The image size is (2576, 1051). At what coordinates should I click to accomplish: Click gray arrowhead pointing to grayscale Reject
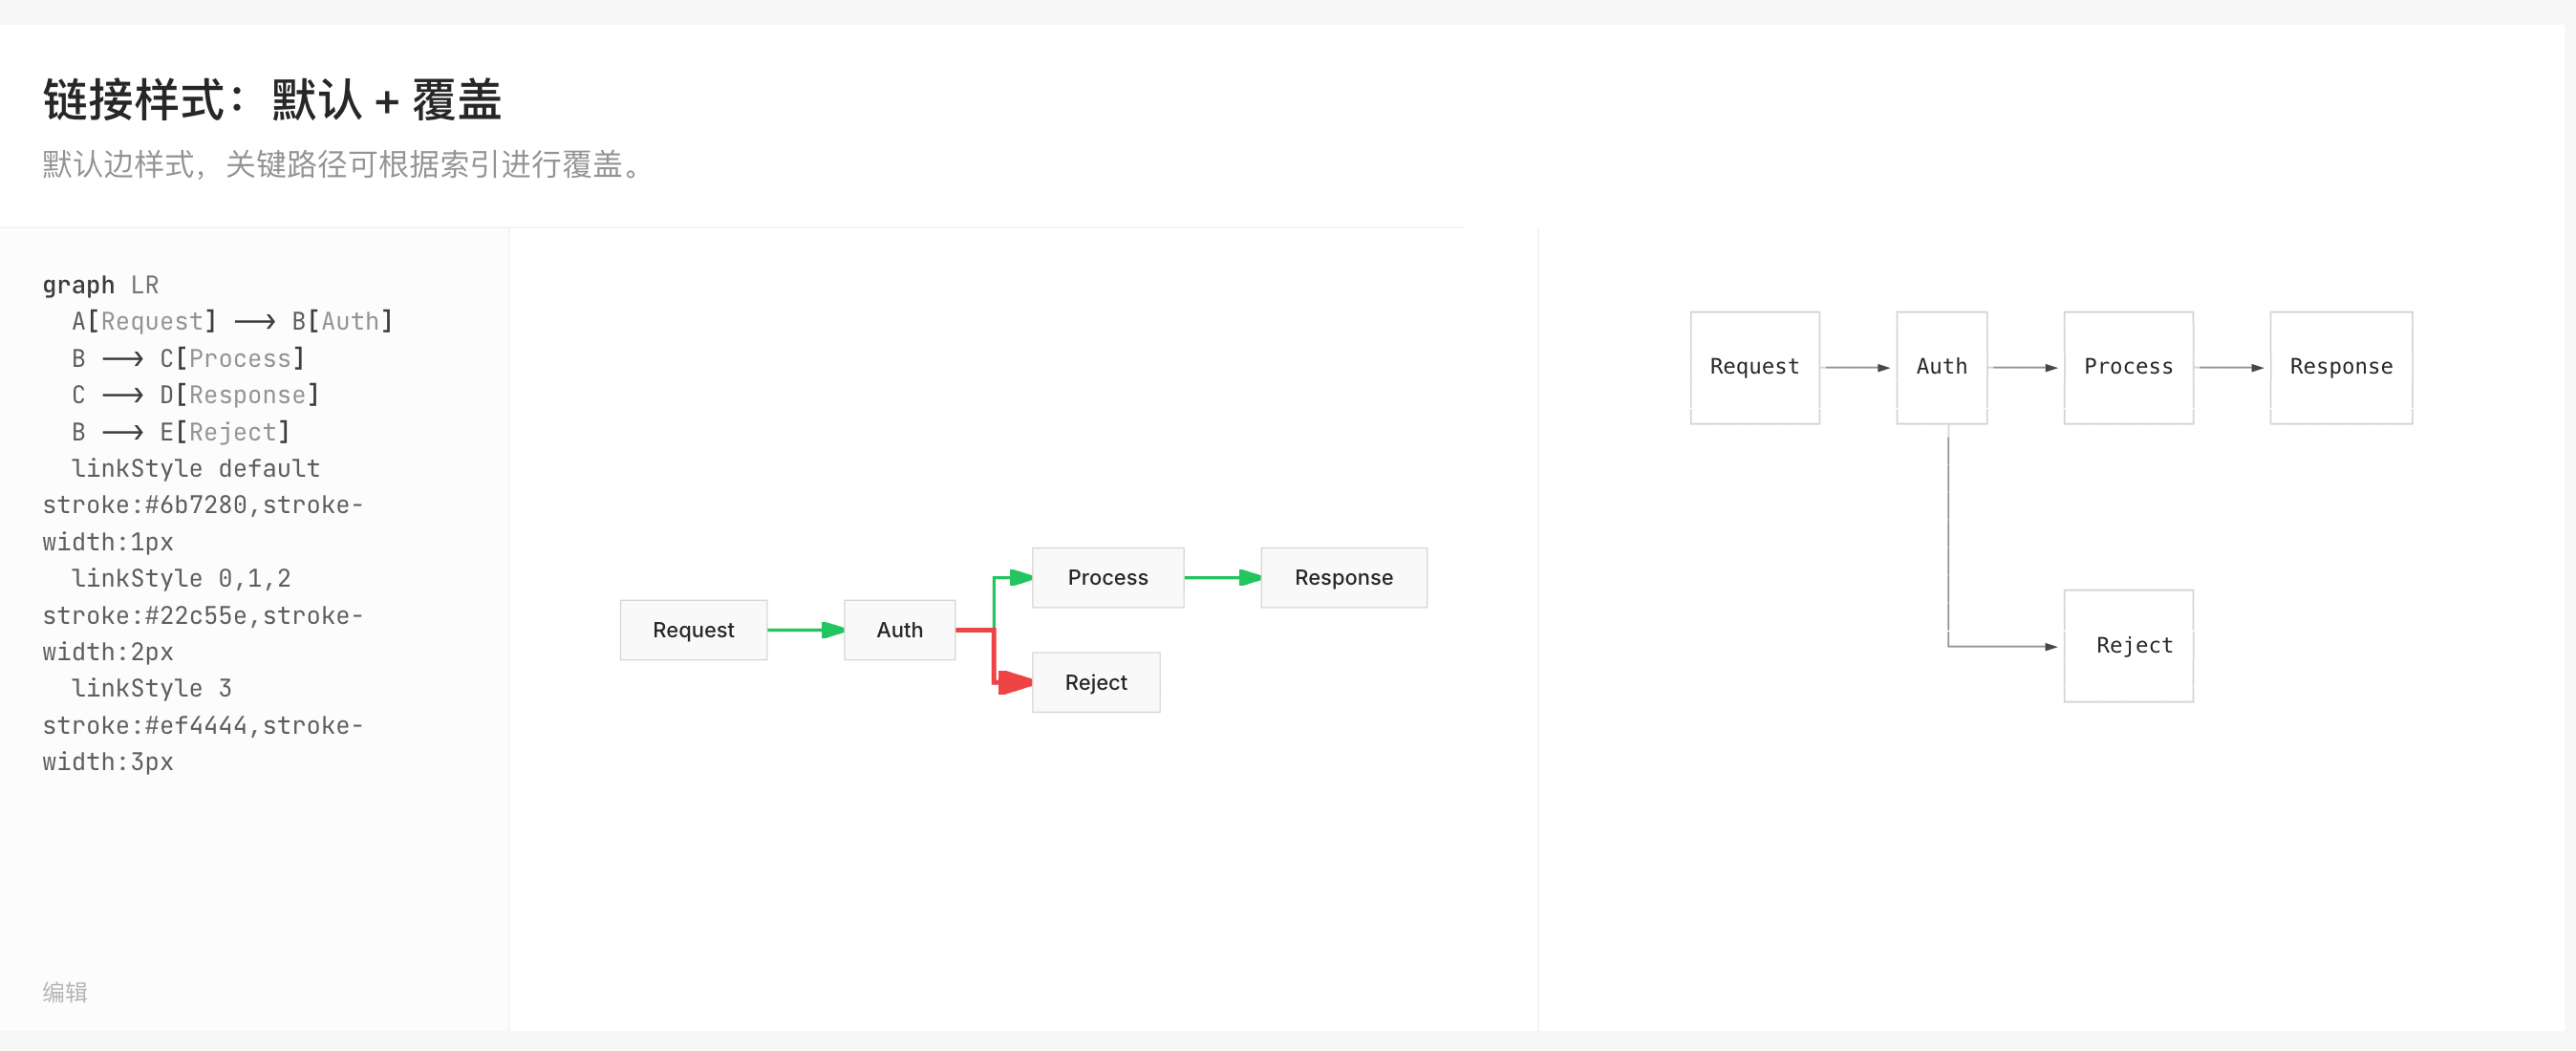(x=2050, y=647)
